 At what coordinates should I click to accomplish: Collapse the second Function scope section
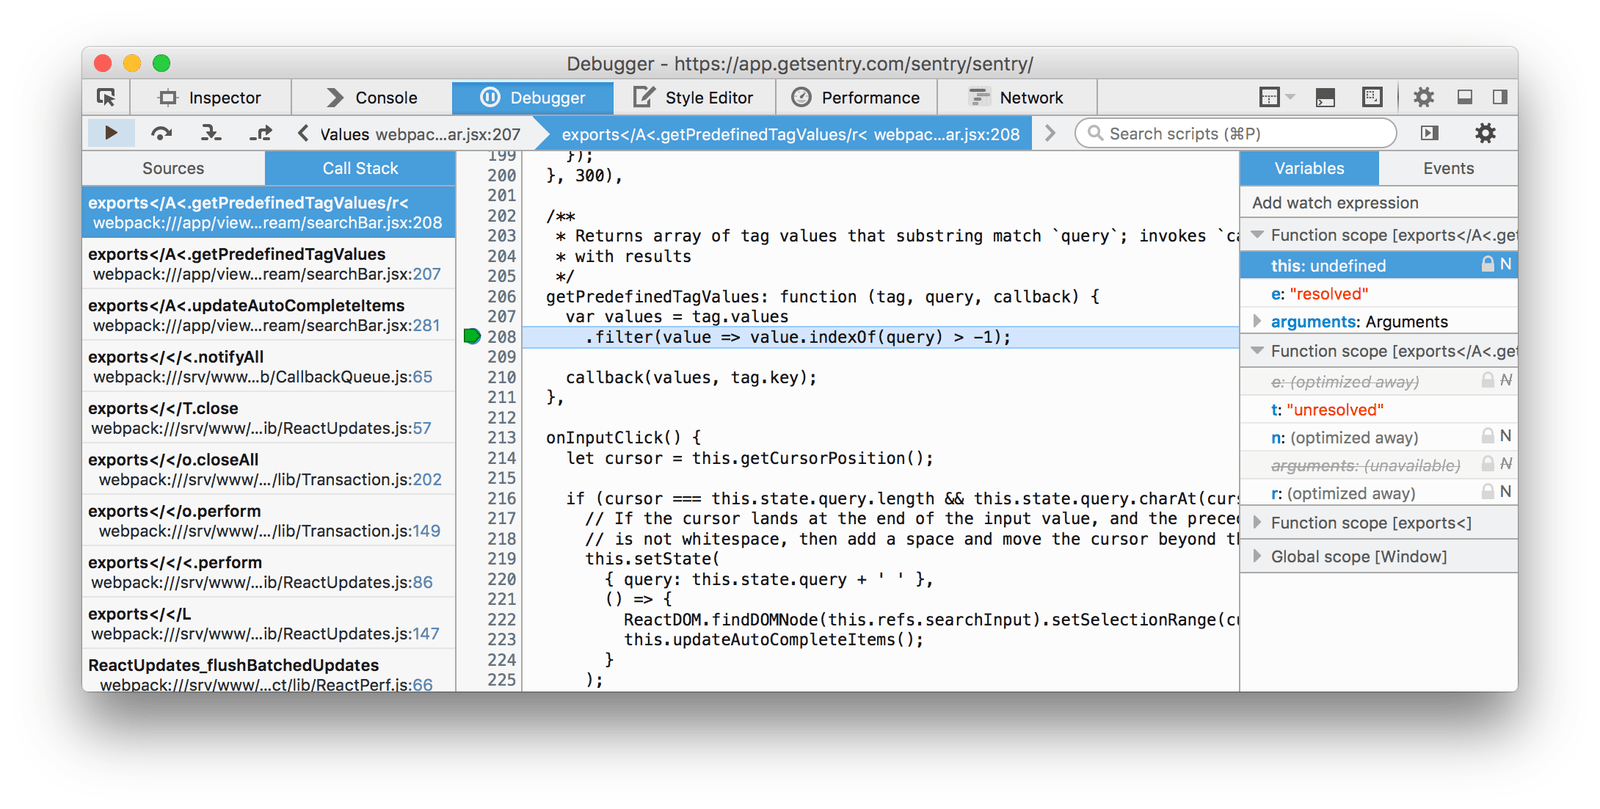[x=1258, y=351]
